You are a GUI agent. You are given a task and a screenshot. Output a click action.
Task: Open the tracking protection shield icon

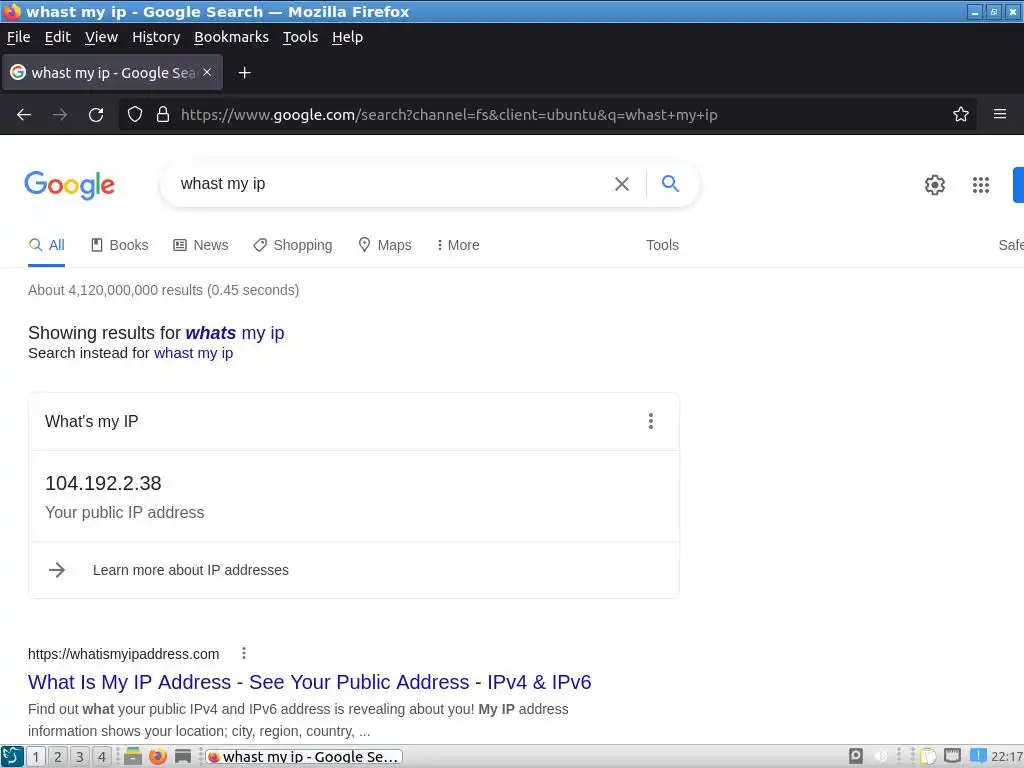[x=135, y=115]
